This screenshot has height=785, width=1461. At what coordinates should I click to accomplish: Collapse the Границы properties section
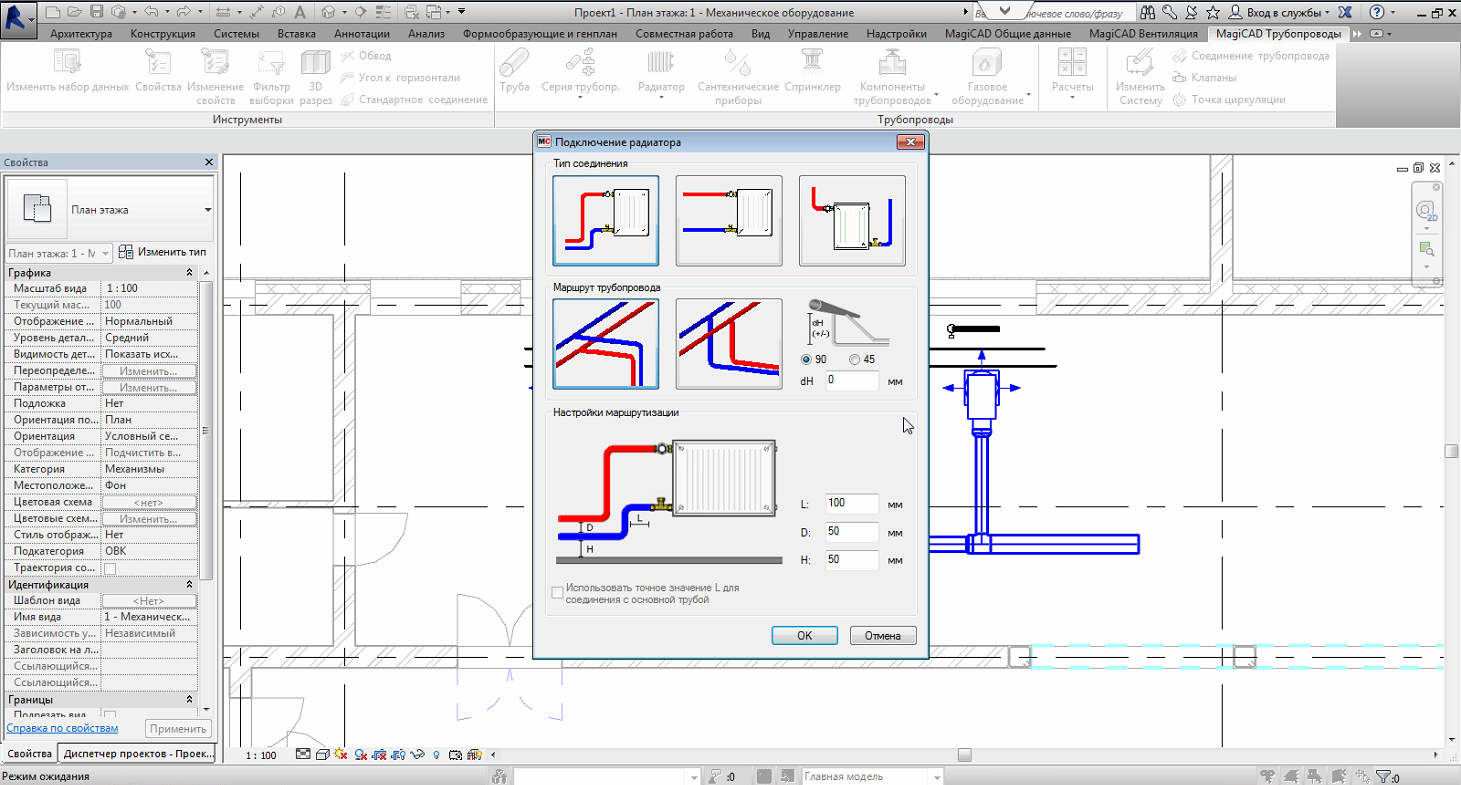point(190,700)
